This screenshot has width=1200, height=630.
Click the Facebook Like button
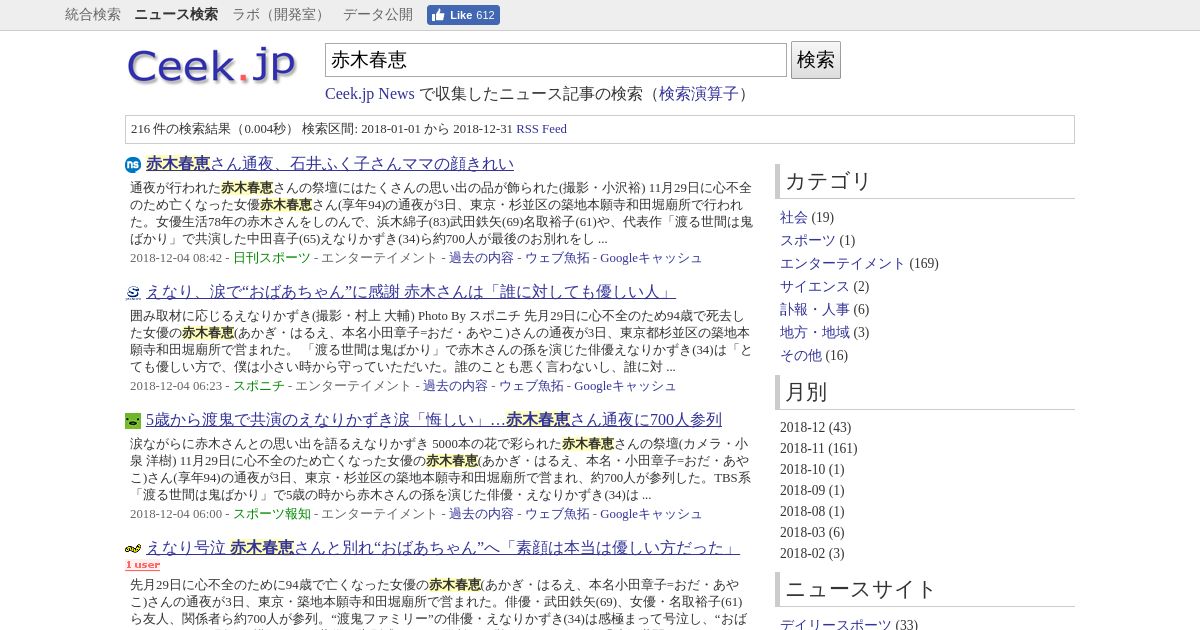point(463,15)
